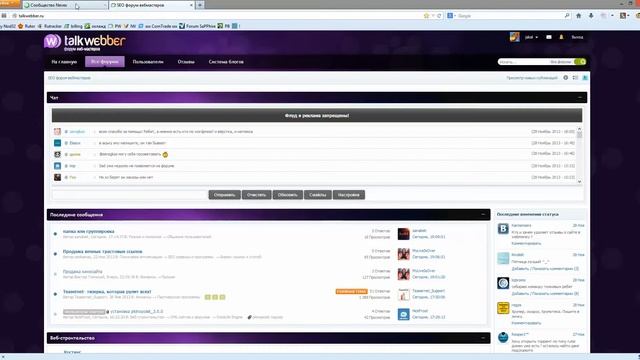This screenshot has height=360, width=640.
Task: Open notifications bell icon in header
Action: (x=562, y=37)
